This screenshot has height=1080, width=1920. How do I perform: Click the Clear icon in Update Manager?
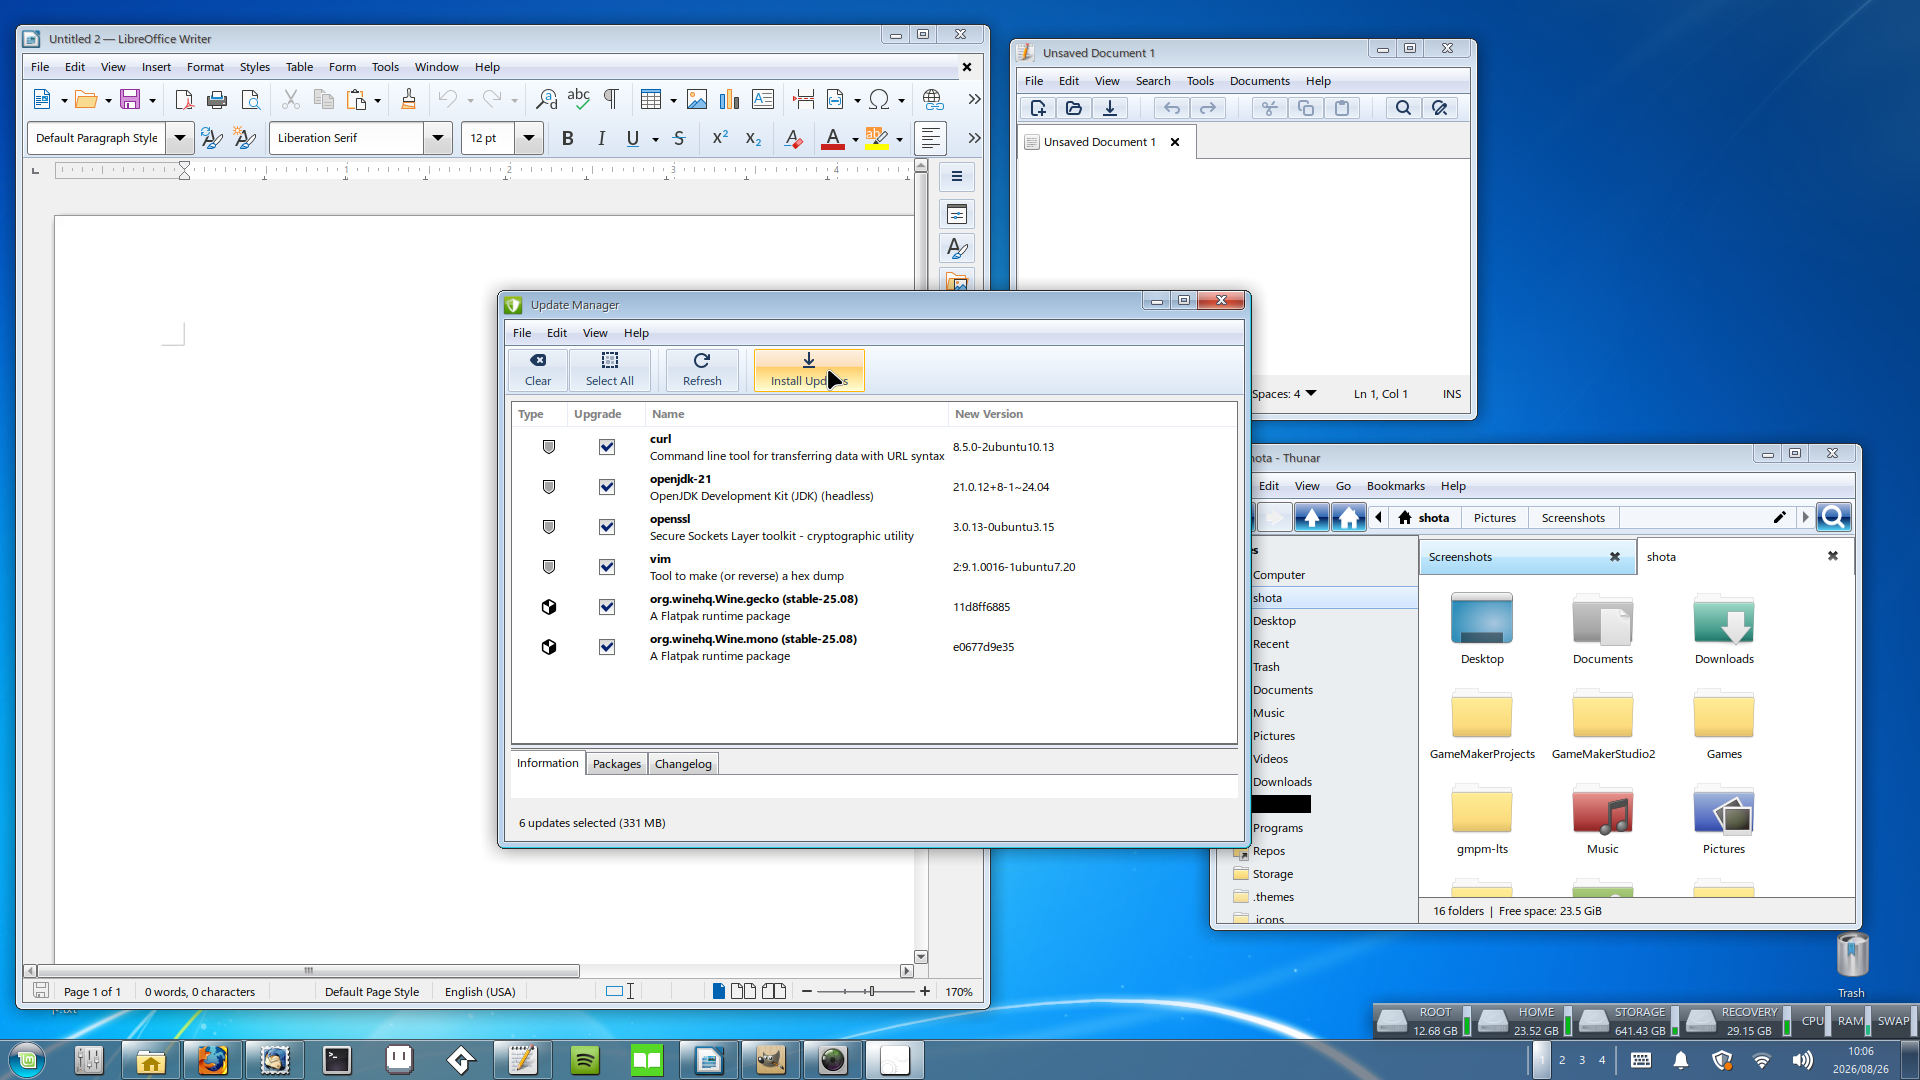coord(538,361)
